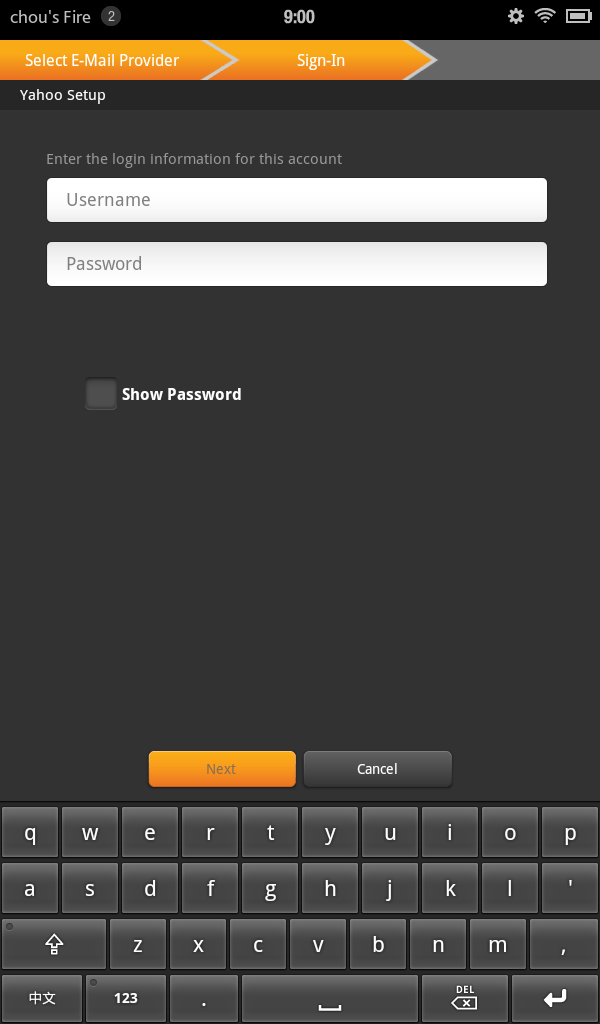
Task: Focus the Username input field
Action: pos(297,200)
